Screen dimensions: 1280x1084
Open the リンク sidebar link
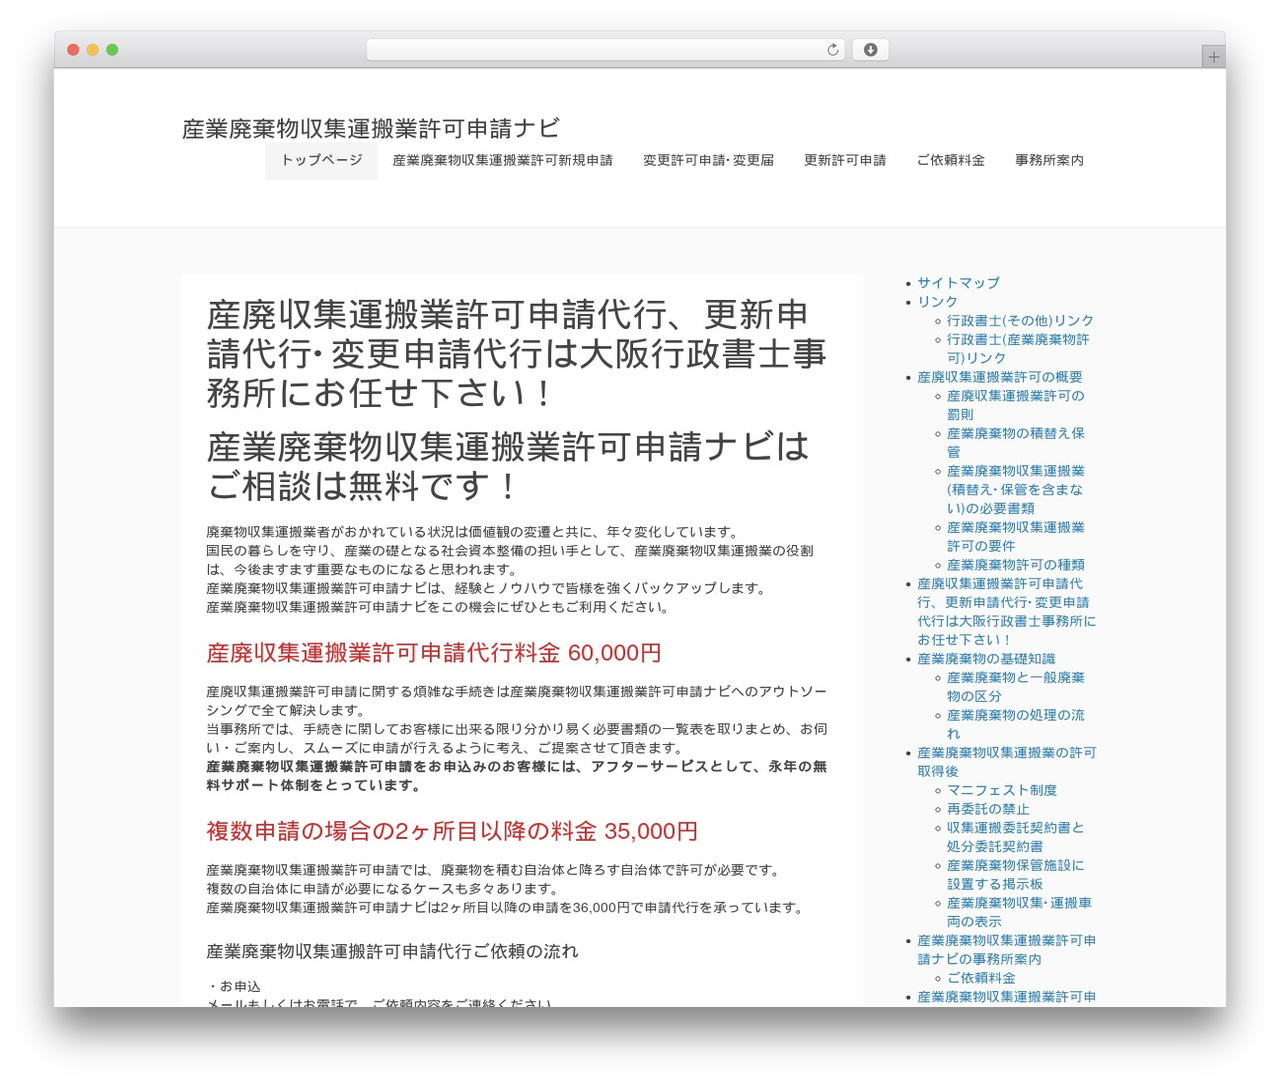click(937, 302)
